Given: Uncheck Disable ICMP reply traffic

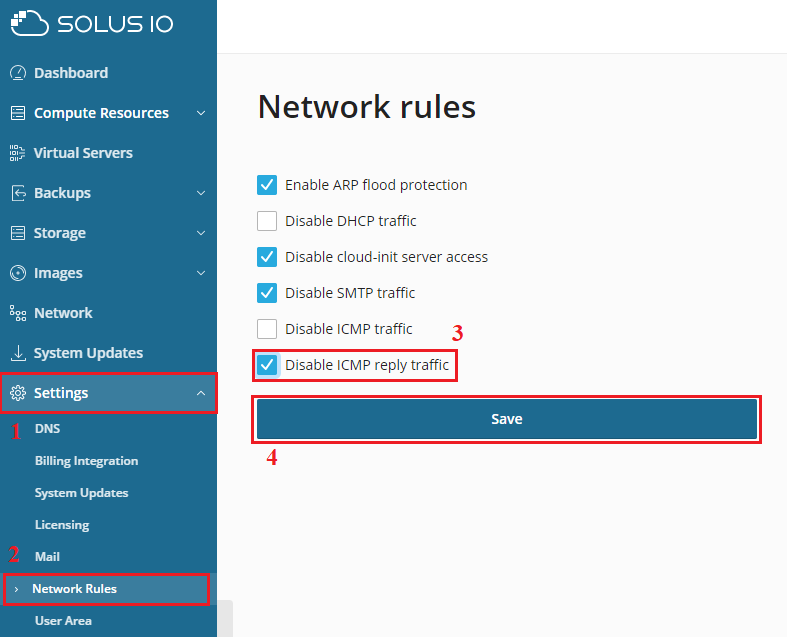Looking at the screenshot, I should tap(267, 365).
